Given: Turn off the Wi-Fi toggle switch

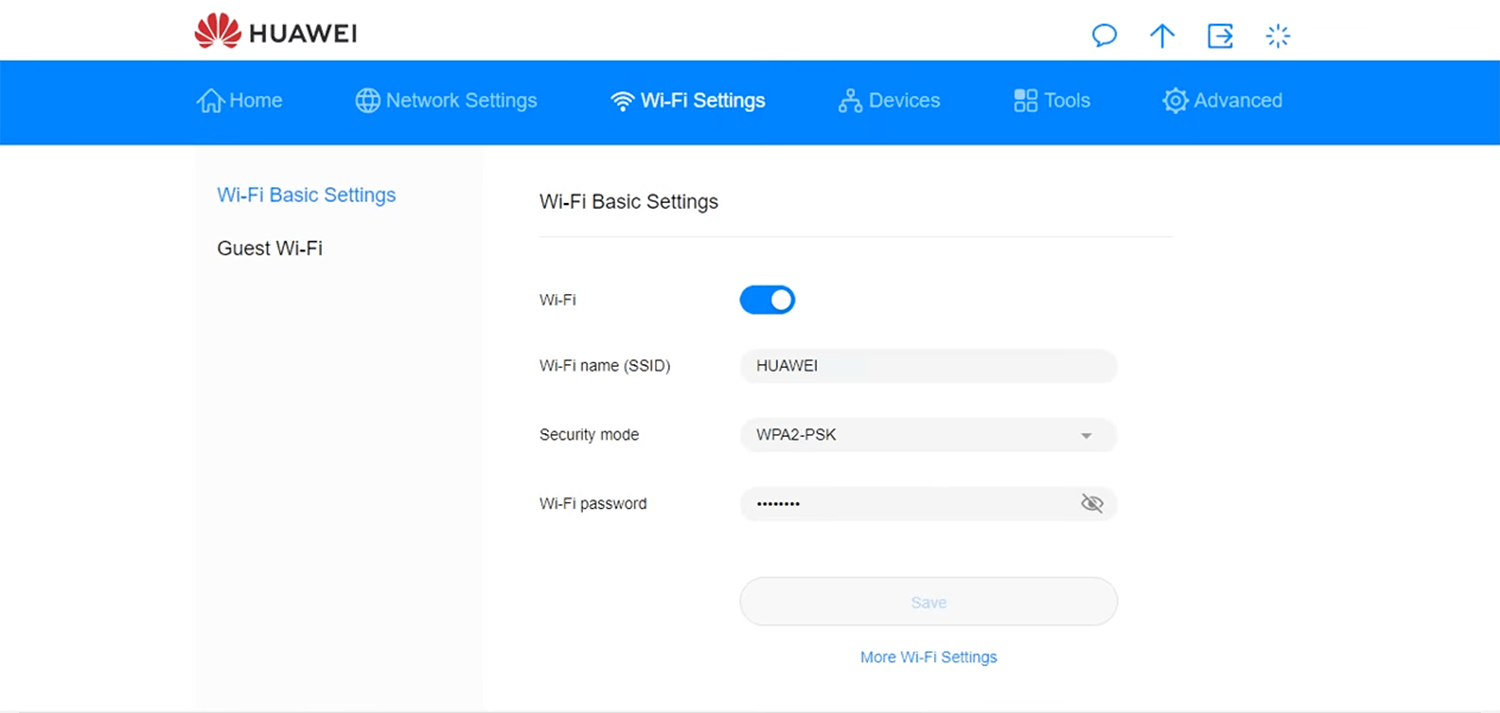Looking at the screenshot, I should (767, 300).
